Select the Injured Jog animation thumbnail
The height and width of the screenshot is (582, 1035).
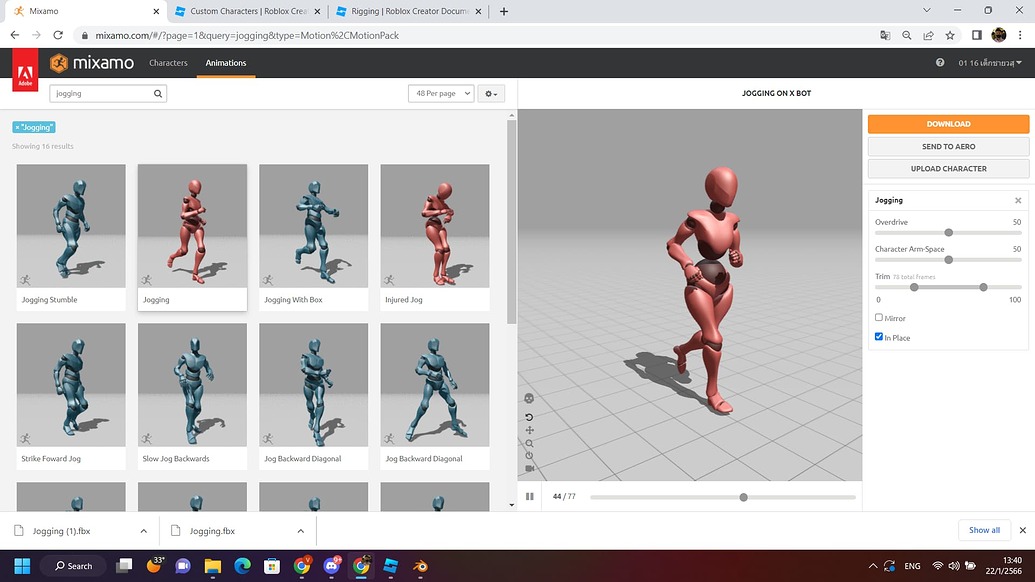[435, 226]
